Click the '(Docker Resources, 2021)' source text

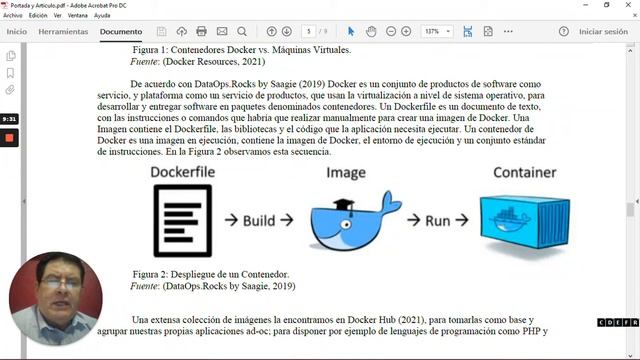tap(213, 62)
